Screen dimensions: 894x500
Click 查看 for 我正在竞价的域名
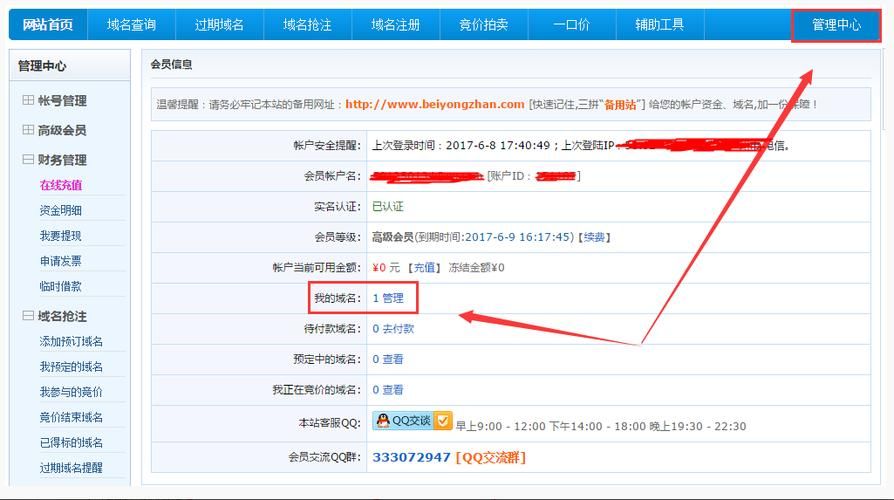[393, 390]
